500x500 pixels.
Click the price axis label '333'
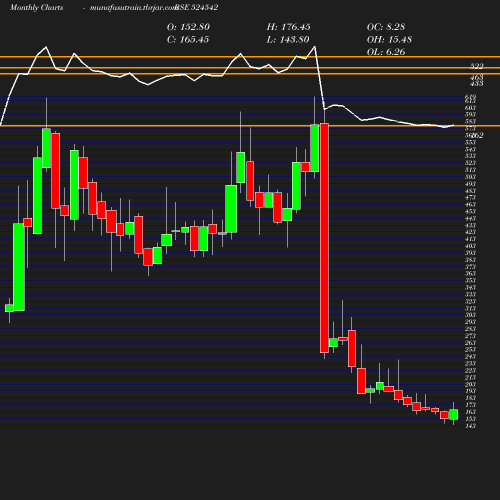[470, 294]
